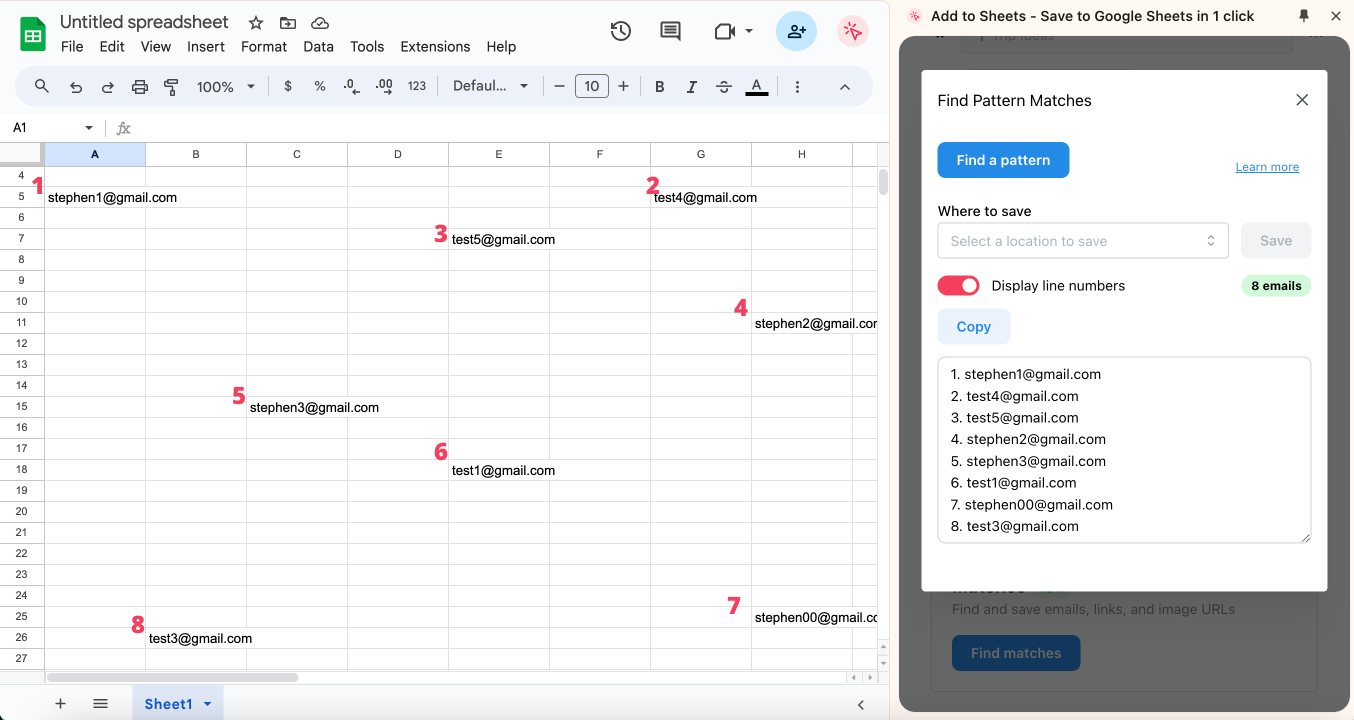
Task: Click the Find a pattern button
Action: [x=1003, y=160]
